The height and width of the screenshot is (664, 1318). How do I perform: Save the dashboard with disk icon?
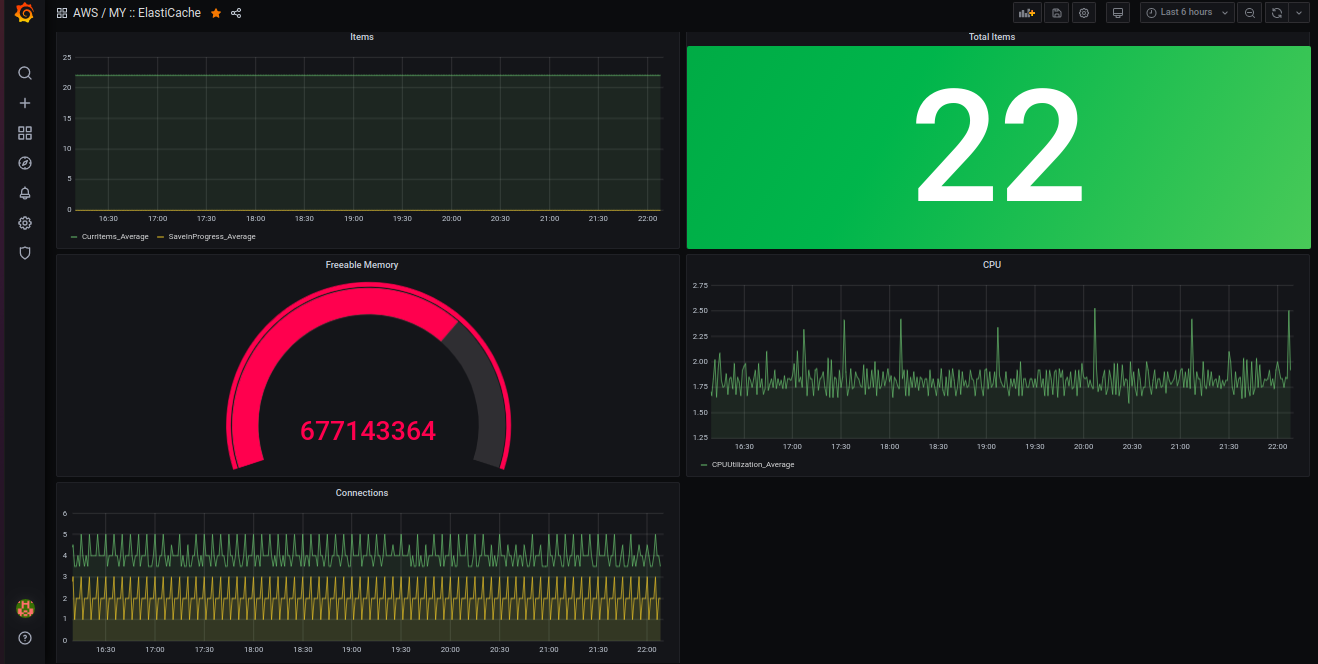point(1056,13)
